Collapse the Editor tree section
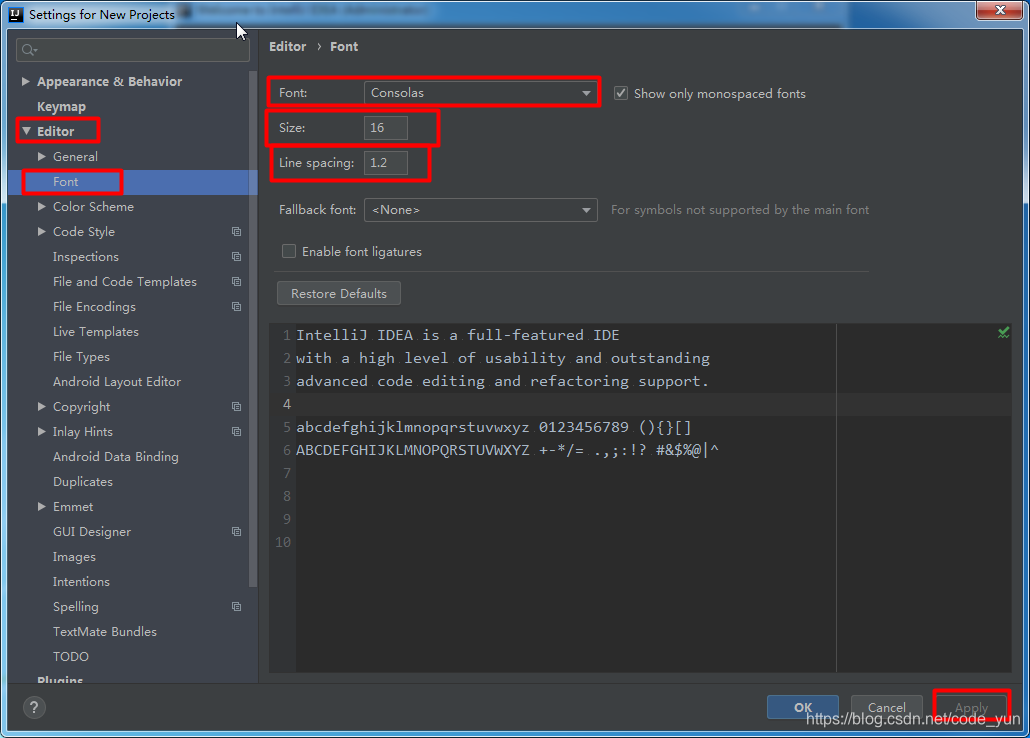This screenshot has width=1030, height=738. click(x=26, y=131)
